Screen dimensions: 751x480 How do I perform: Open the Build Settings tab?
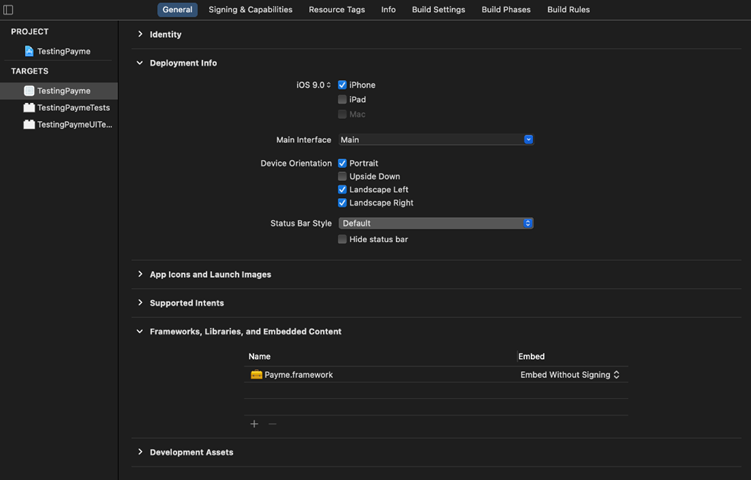pos(438,10)
